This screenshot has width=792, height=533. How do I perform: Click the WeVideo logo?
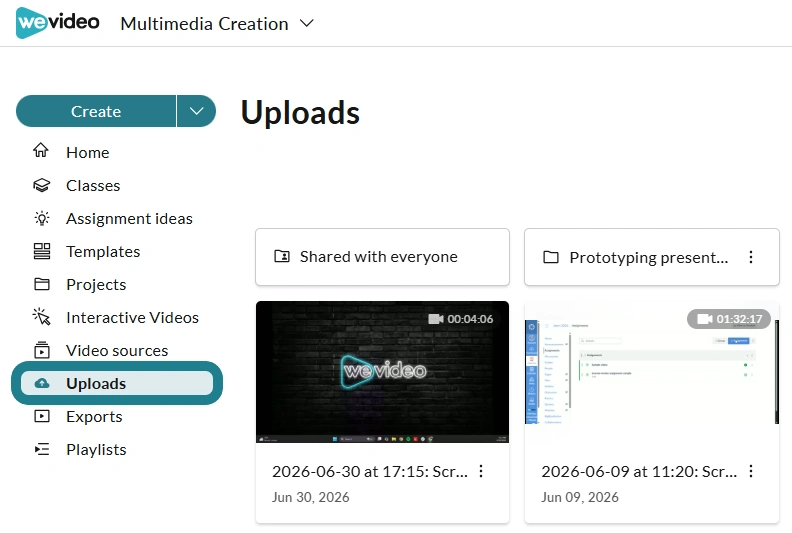[x=58, y=22]
